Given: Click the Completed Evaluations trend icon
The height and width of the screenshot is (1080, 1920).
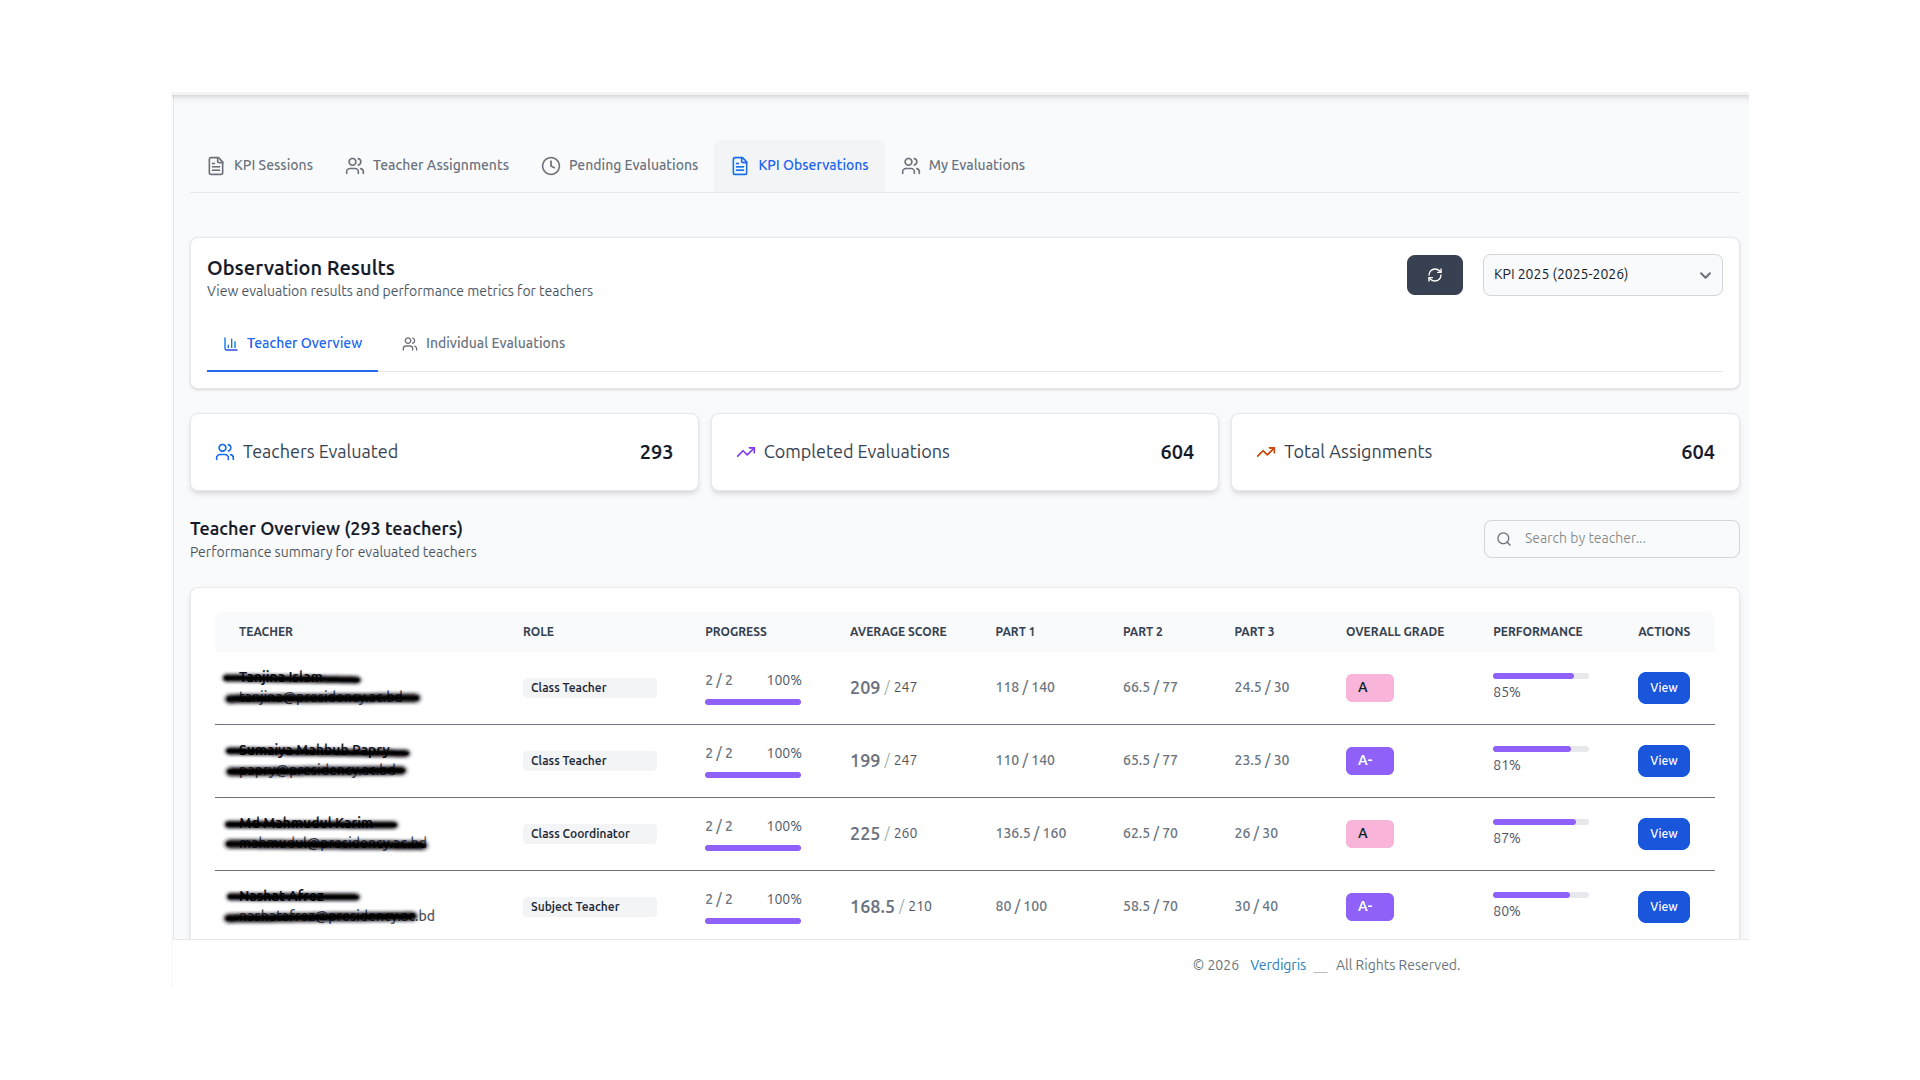Looking at the screenshot, I should (x=745, y=452).
